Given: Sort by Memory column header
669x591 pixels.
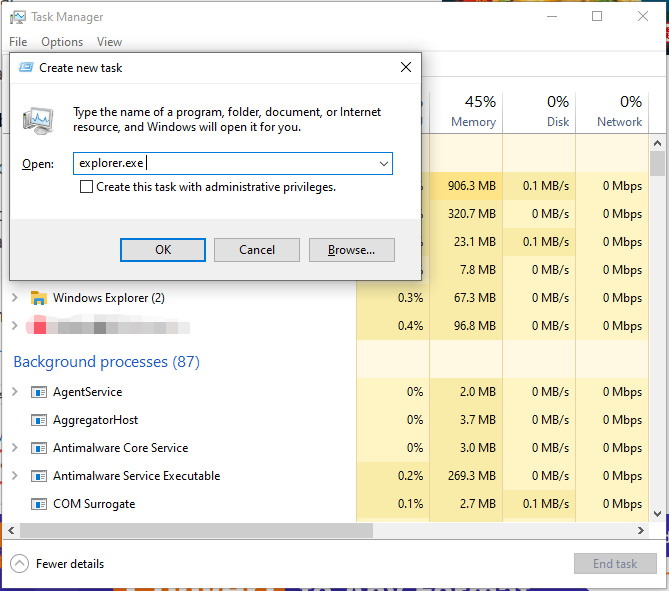Looking at the screenshot, I should coord(466,112).
